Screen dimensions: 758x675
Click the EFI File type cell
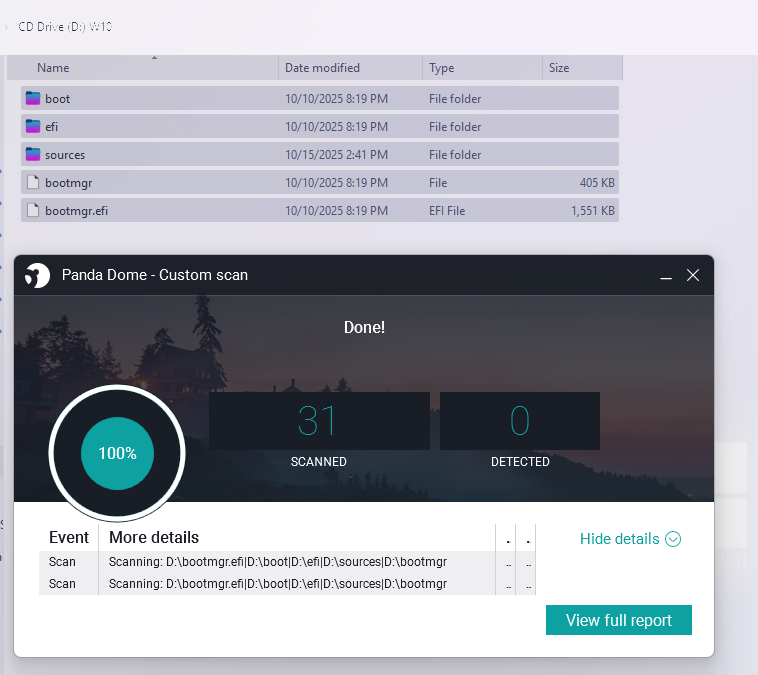447,211
